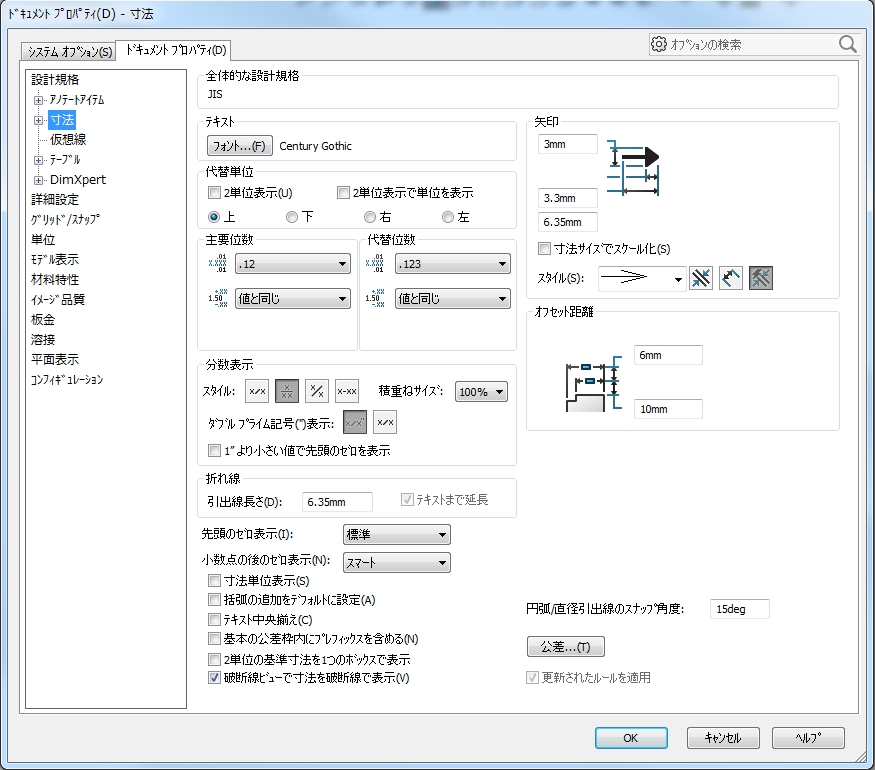Screen dimensions: 875x770
Task: Enable the 2単位表示 dual dimensions checkbox
Action: tap(214, 192)
